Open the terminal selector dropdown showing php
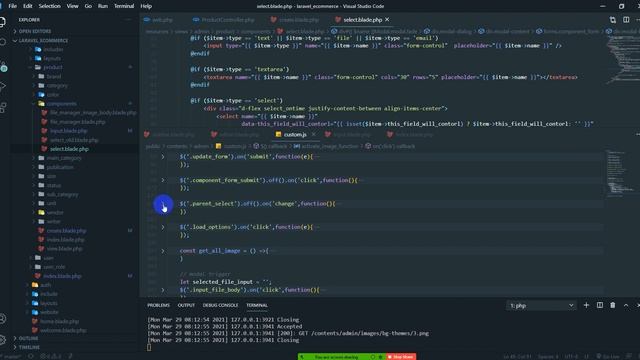The width and height of the screenshot is (640, 360). [x=542, y=305]
